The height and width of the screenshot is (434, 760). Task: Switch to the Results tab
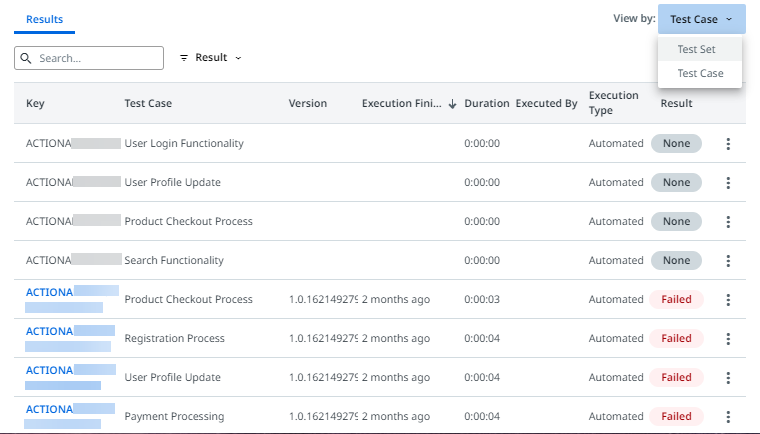tap(44, 19)
